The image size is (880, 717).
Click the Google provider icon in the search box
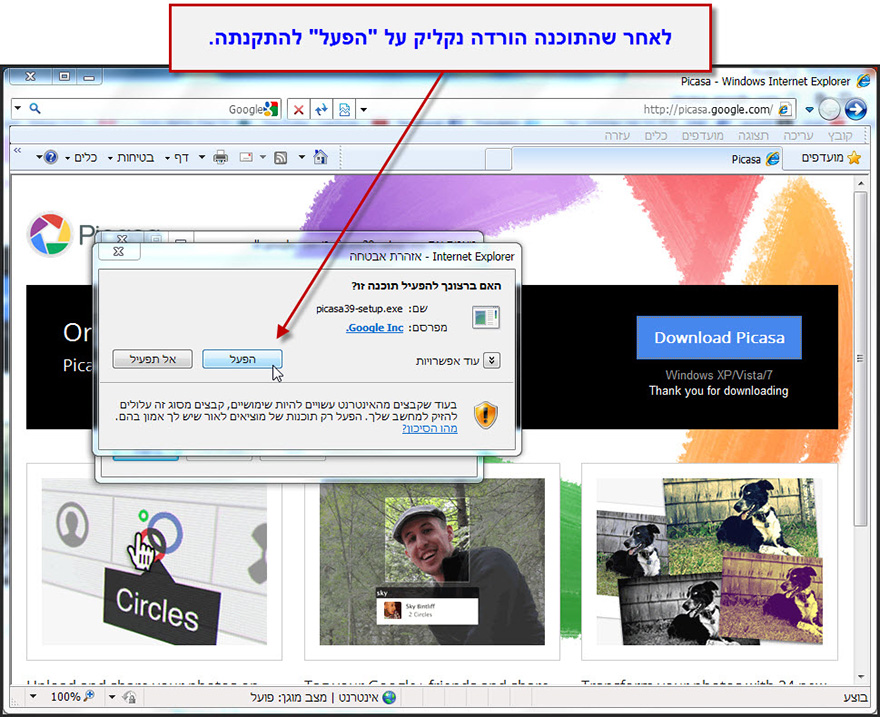coord(271,109)
